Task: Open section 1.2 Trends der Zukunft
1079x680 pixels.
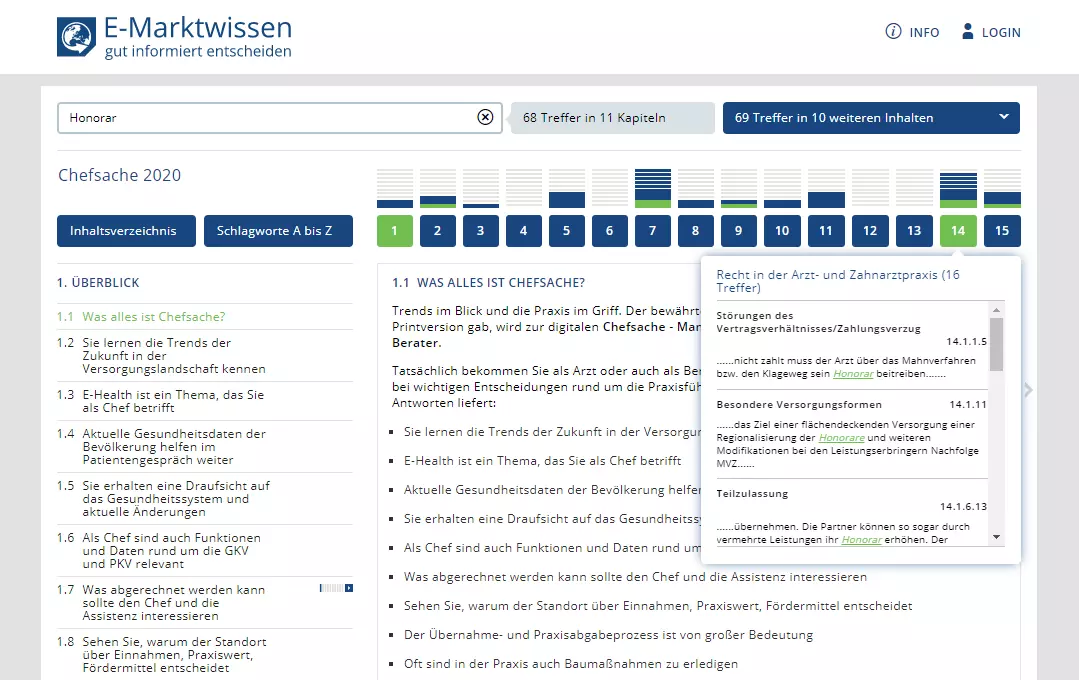Action: point(173,356)
